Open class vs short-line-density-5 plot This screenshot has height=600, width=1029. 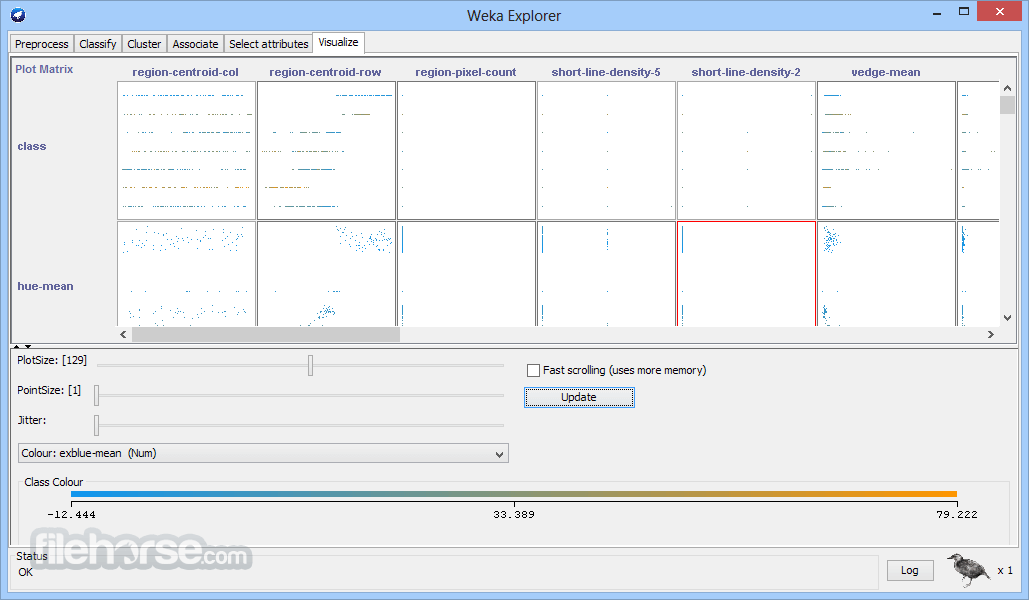point(606,150)
